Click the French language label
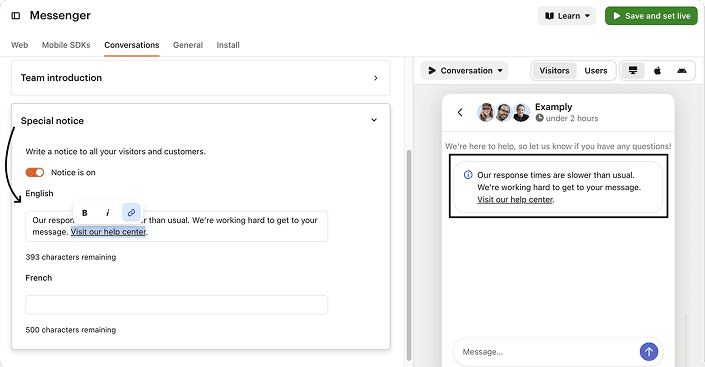Screen dimensions: 705x367 point(39,278)
